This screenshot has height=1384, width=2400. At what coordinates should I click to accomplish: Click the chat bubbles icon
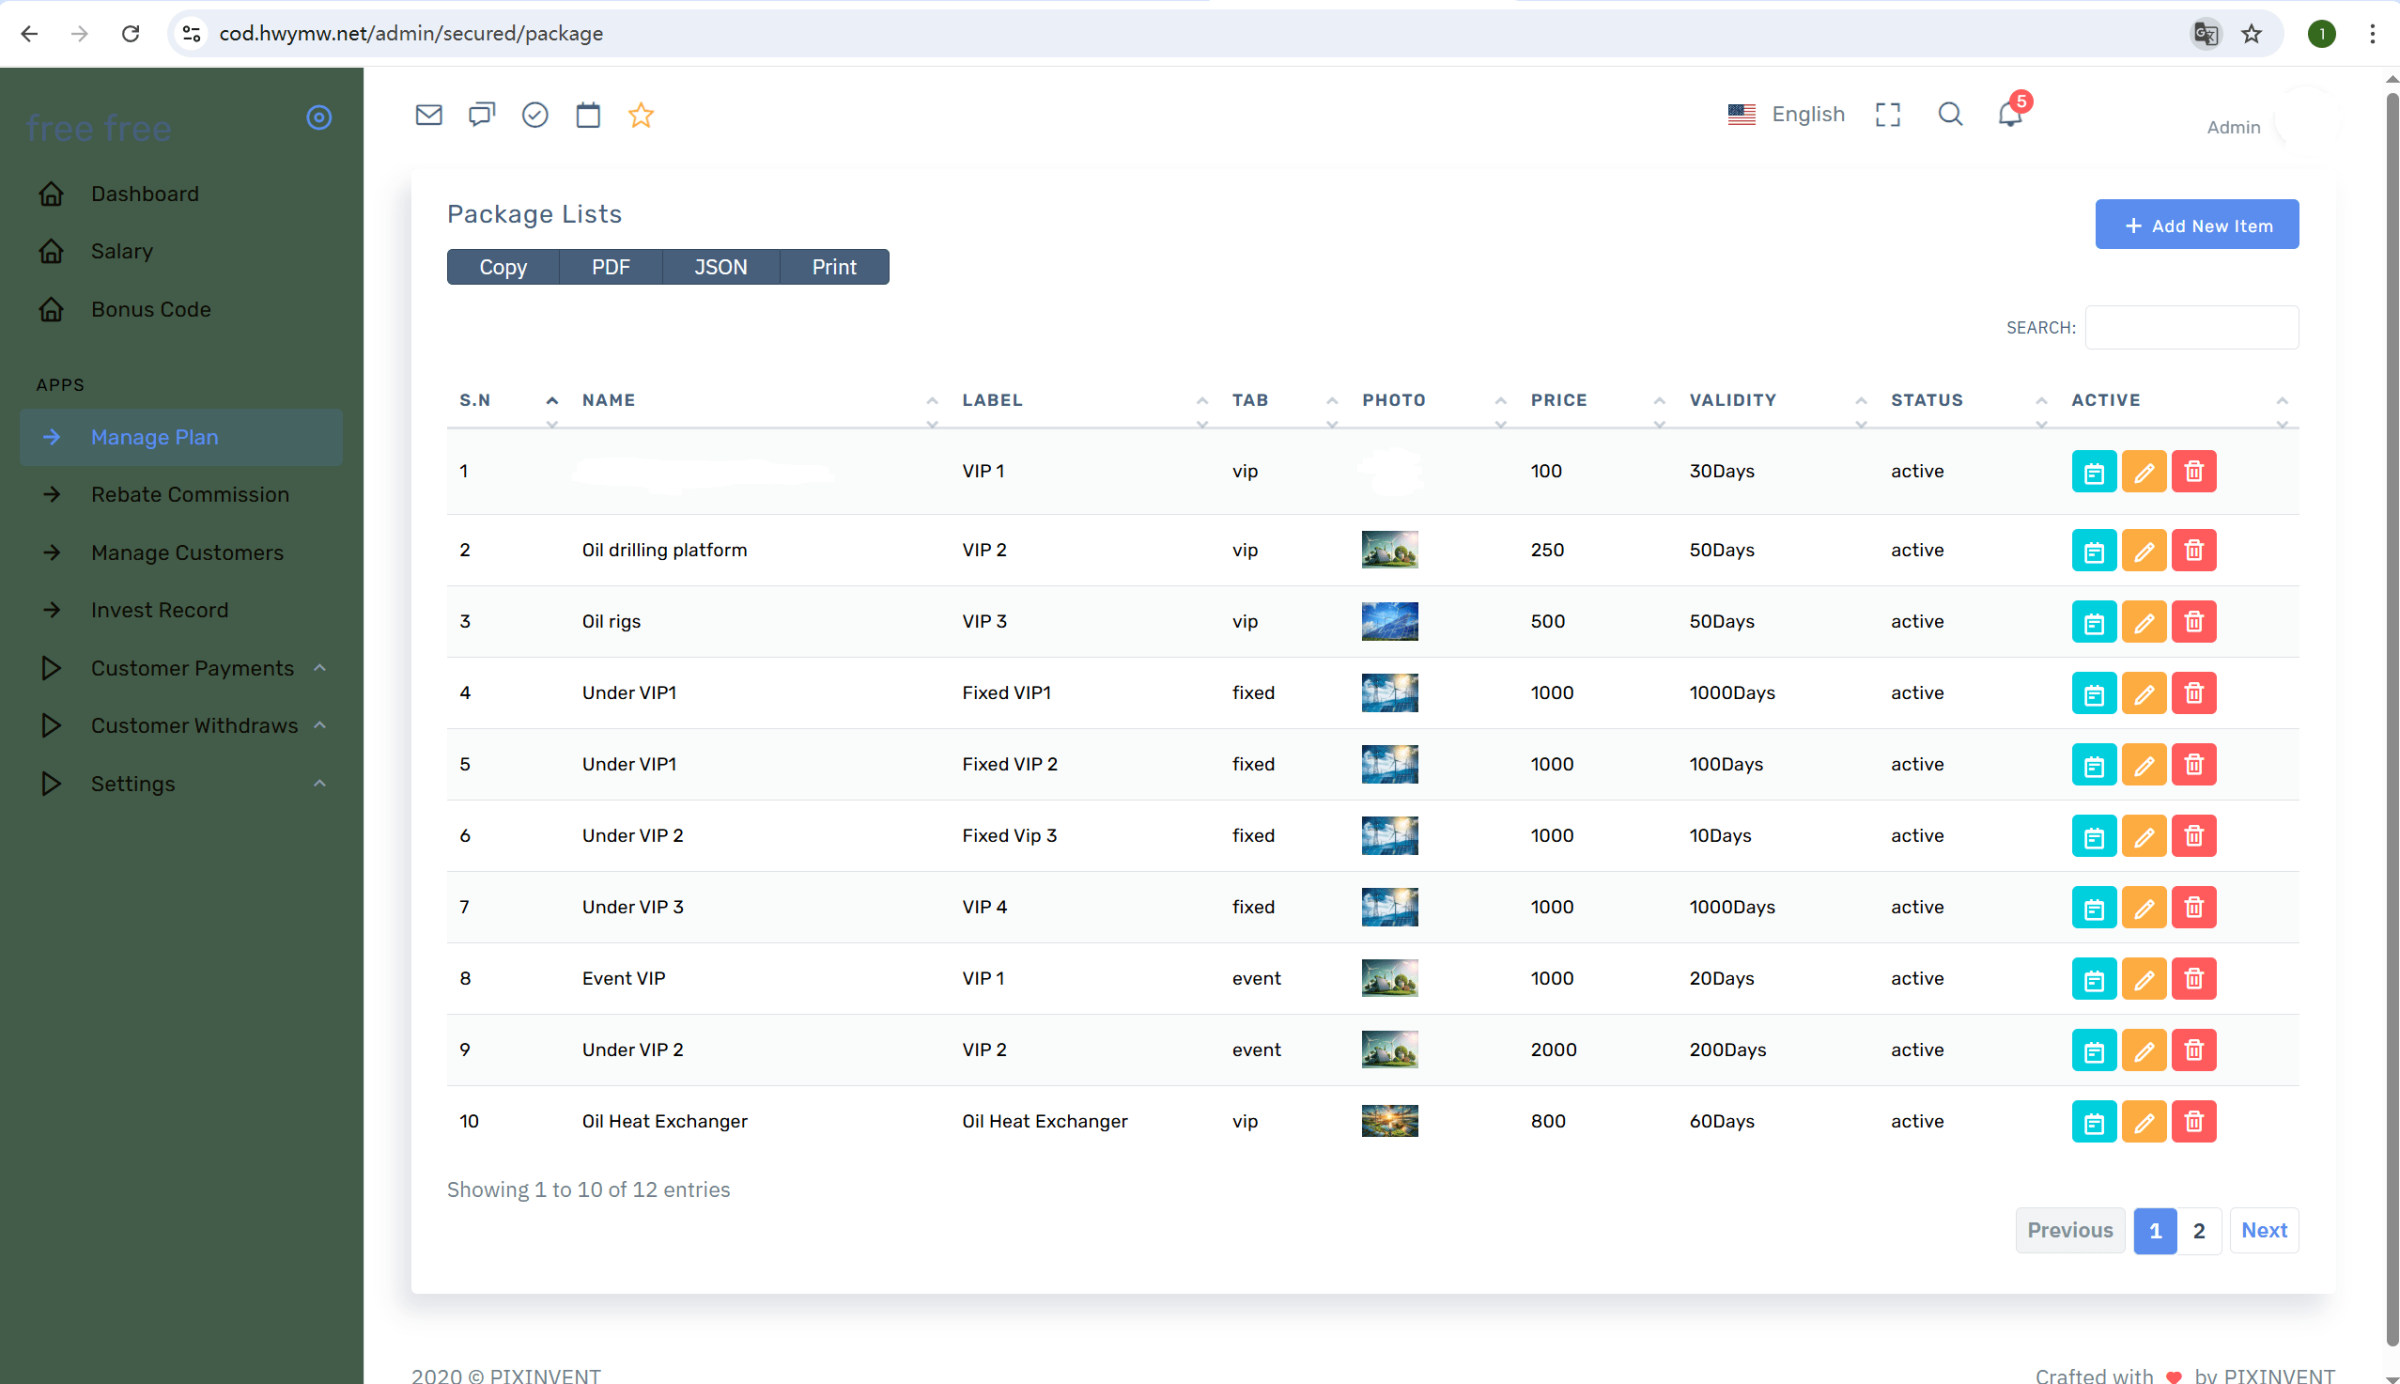[x=481, y=115]
